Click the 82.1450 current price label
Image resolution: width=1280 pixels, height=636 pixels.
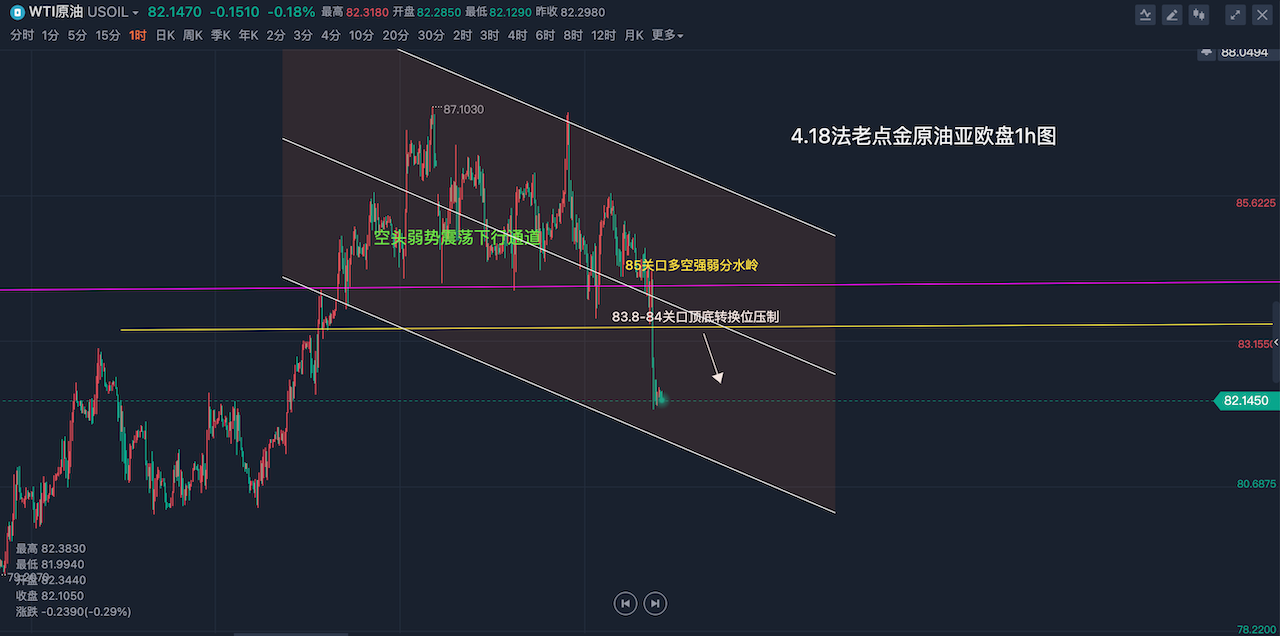click(1244, 400)
